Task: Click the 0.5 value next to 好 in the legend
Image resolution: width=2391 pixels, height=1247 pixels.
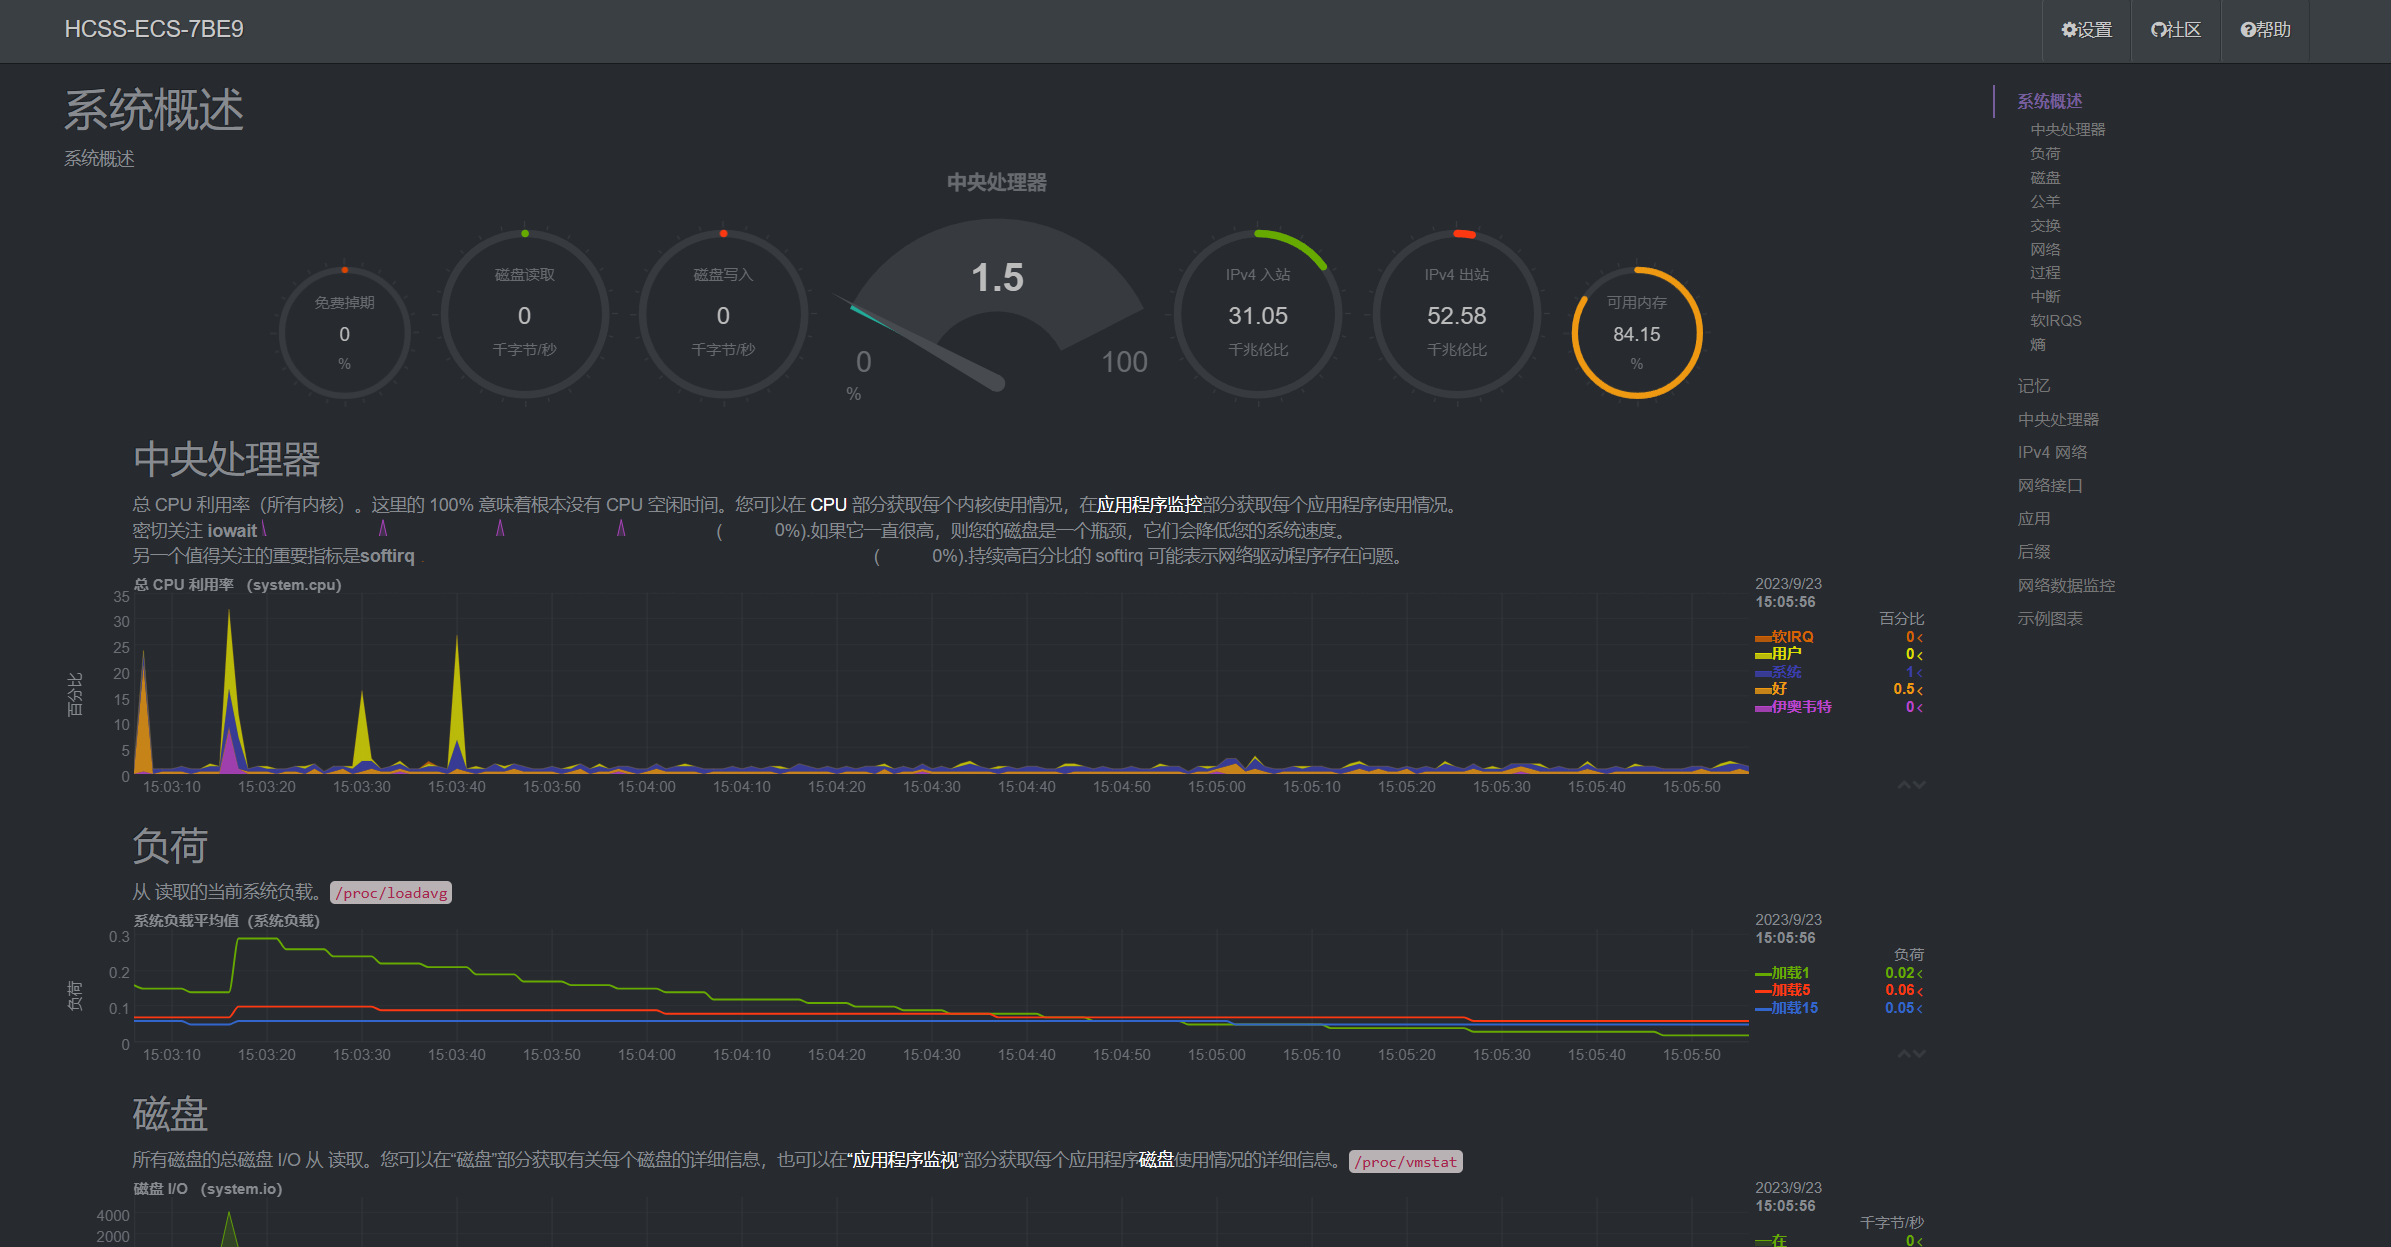Action: tap(1903, 689)
